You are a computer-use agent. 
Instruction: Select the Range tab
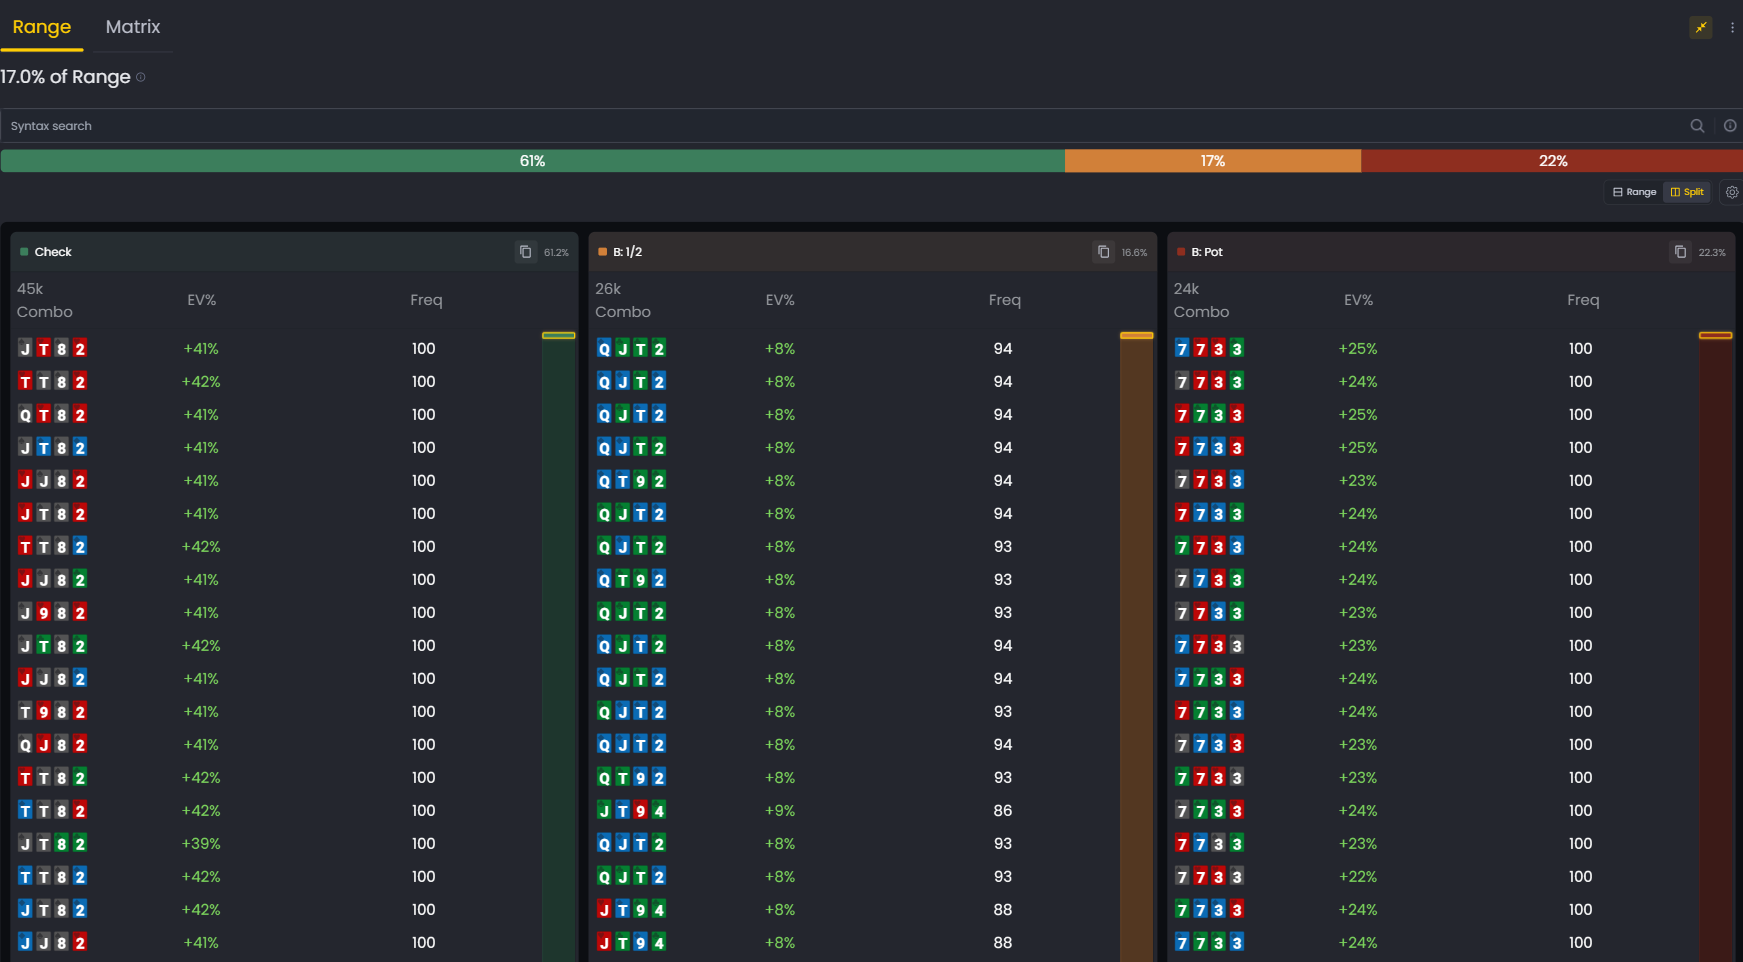click(x=42, y=27)
